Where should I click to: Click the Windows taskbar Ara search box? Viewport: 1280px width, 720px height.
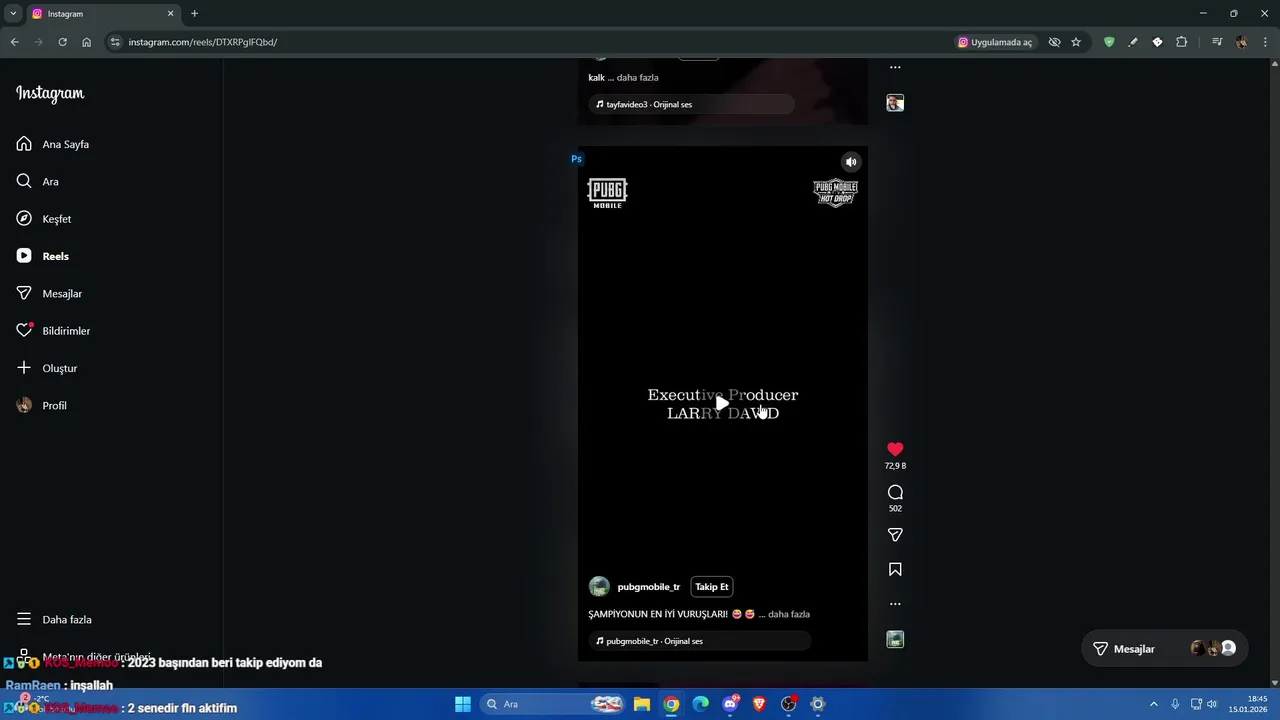pos(554,704)
